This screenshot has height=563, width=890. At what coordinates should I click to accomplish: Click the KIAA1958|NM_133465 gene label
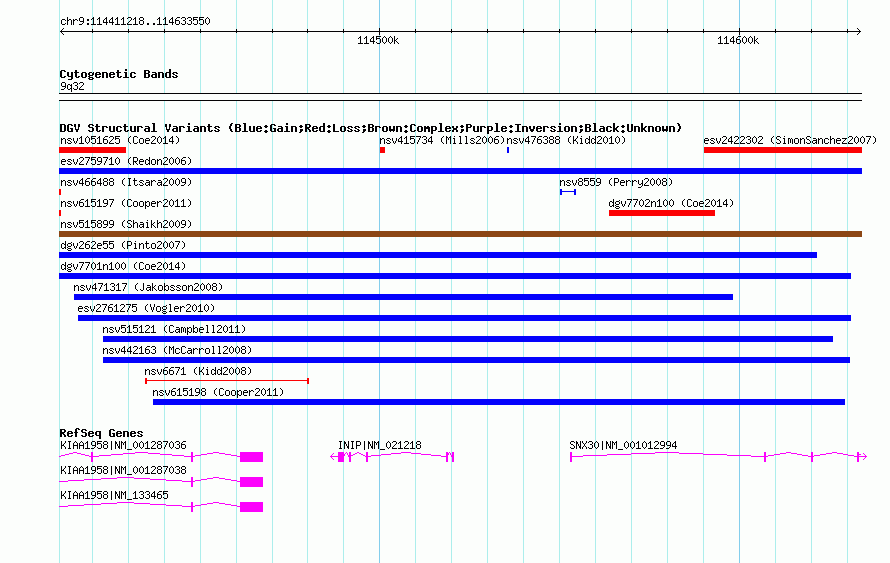tap(114, 495)
